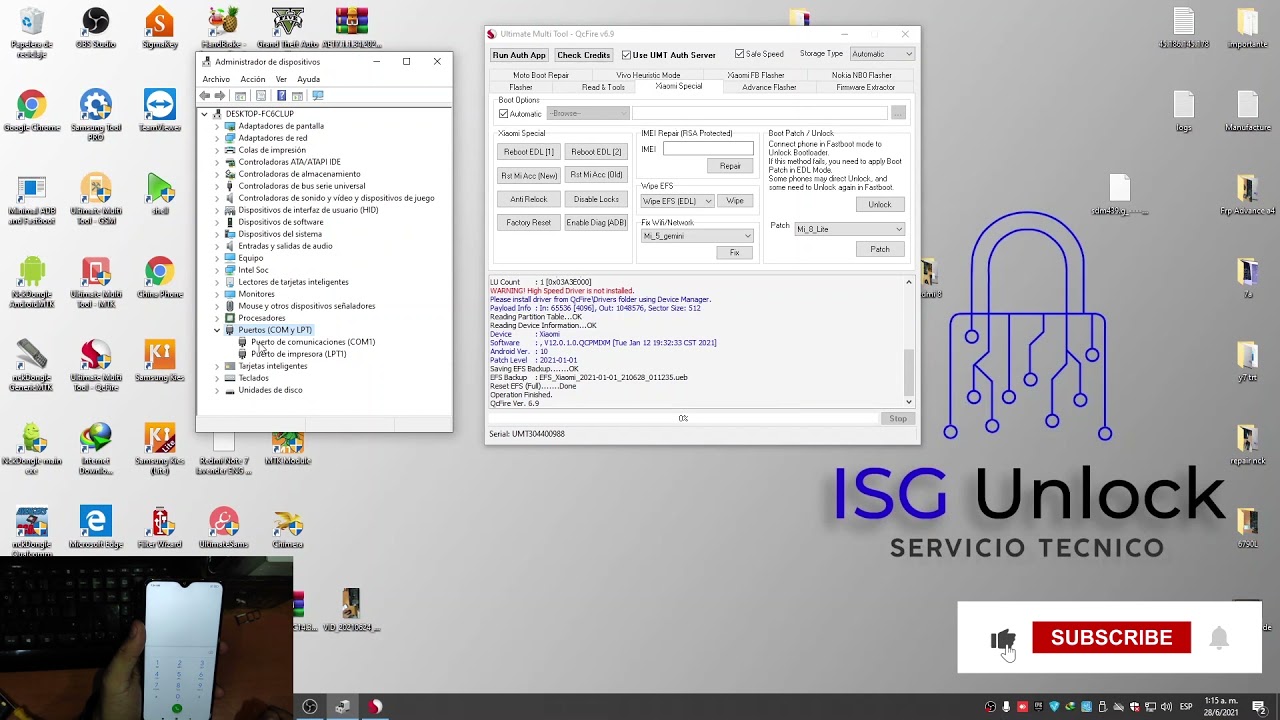Click the Rst Mi Acc (New) button
This screenshot has height=720, width=1280.
tap(529, 175)
